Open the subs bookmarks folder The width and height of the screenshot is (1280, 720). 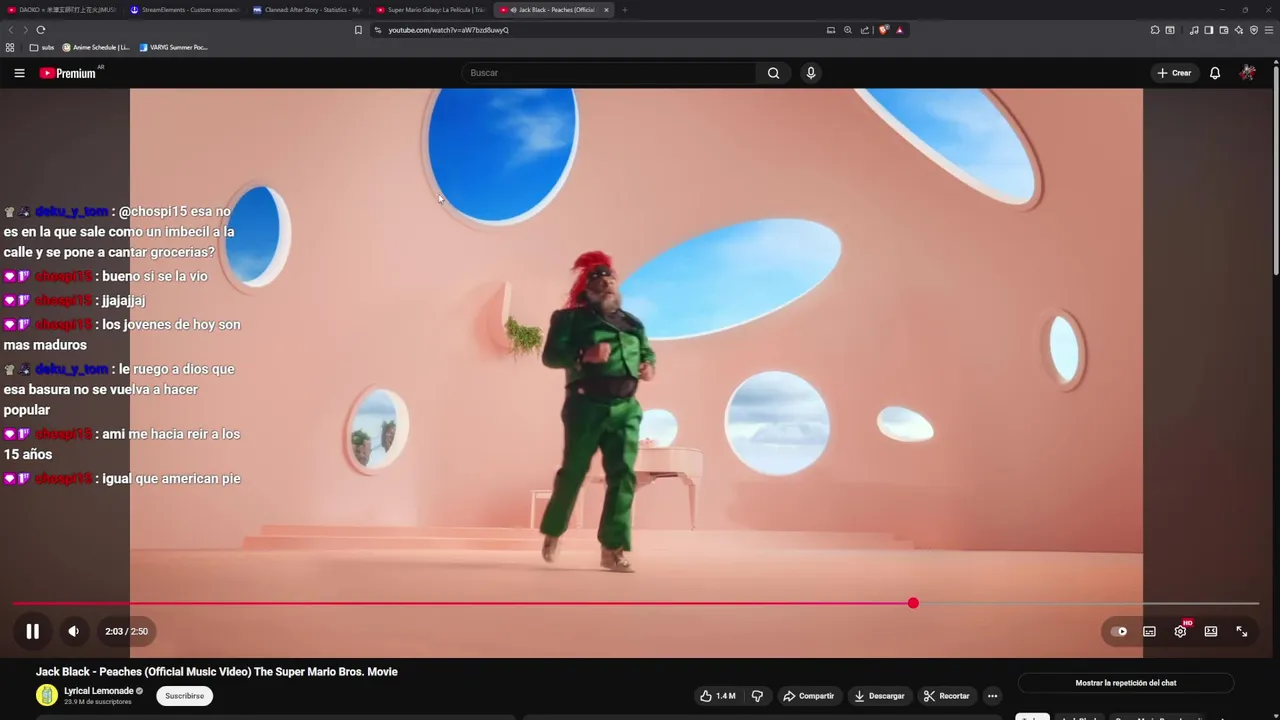click(x=42, y=47)
